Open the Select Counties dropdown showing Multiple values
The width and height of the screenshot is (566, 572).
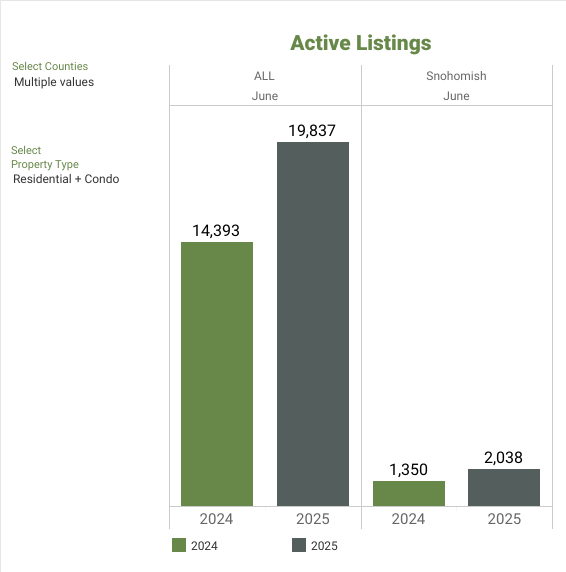[54, 82]
